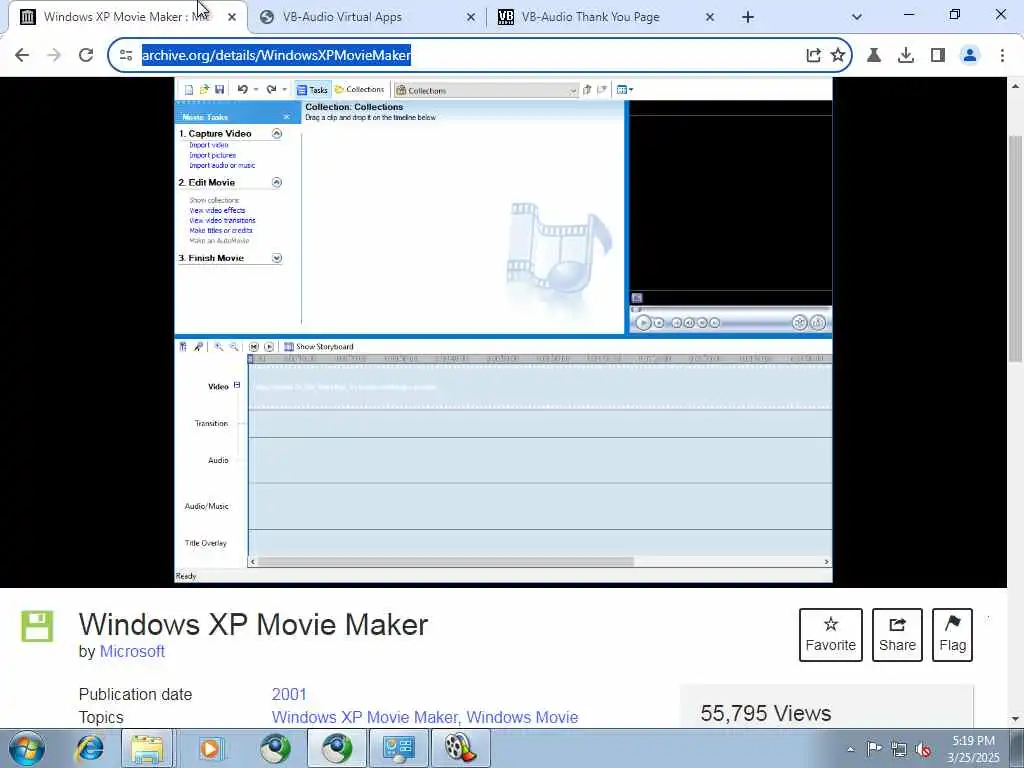1024x768 pixels.
Task: Click the Zoom Timeline Out magnifier
Action: pyautogui.click(x=234, y=347)
